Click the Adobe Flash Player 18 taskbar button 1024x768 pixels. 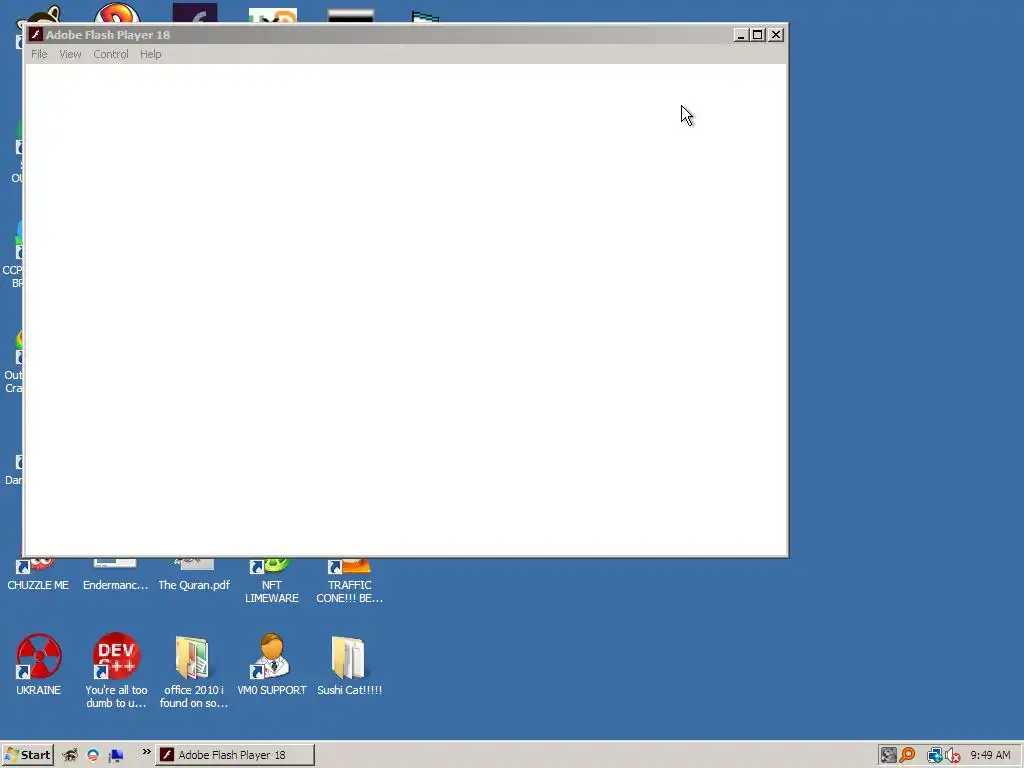point(235,755)
